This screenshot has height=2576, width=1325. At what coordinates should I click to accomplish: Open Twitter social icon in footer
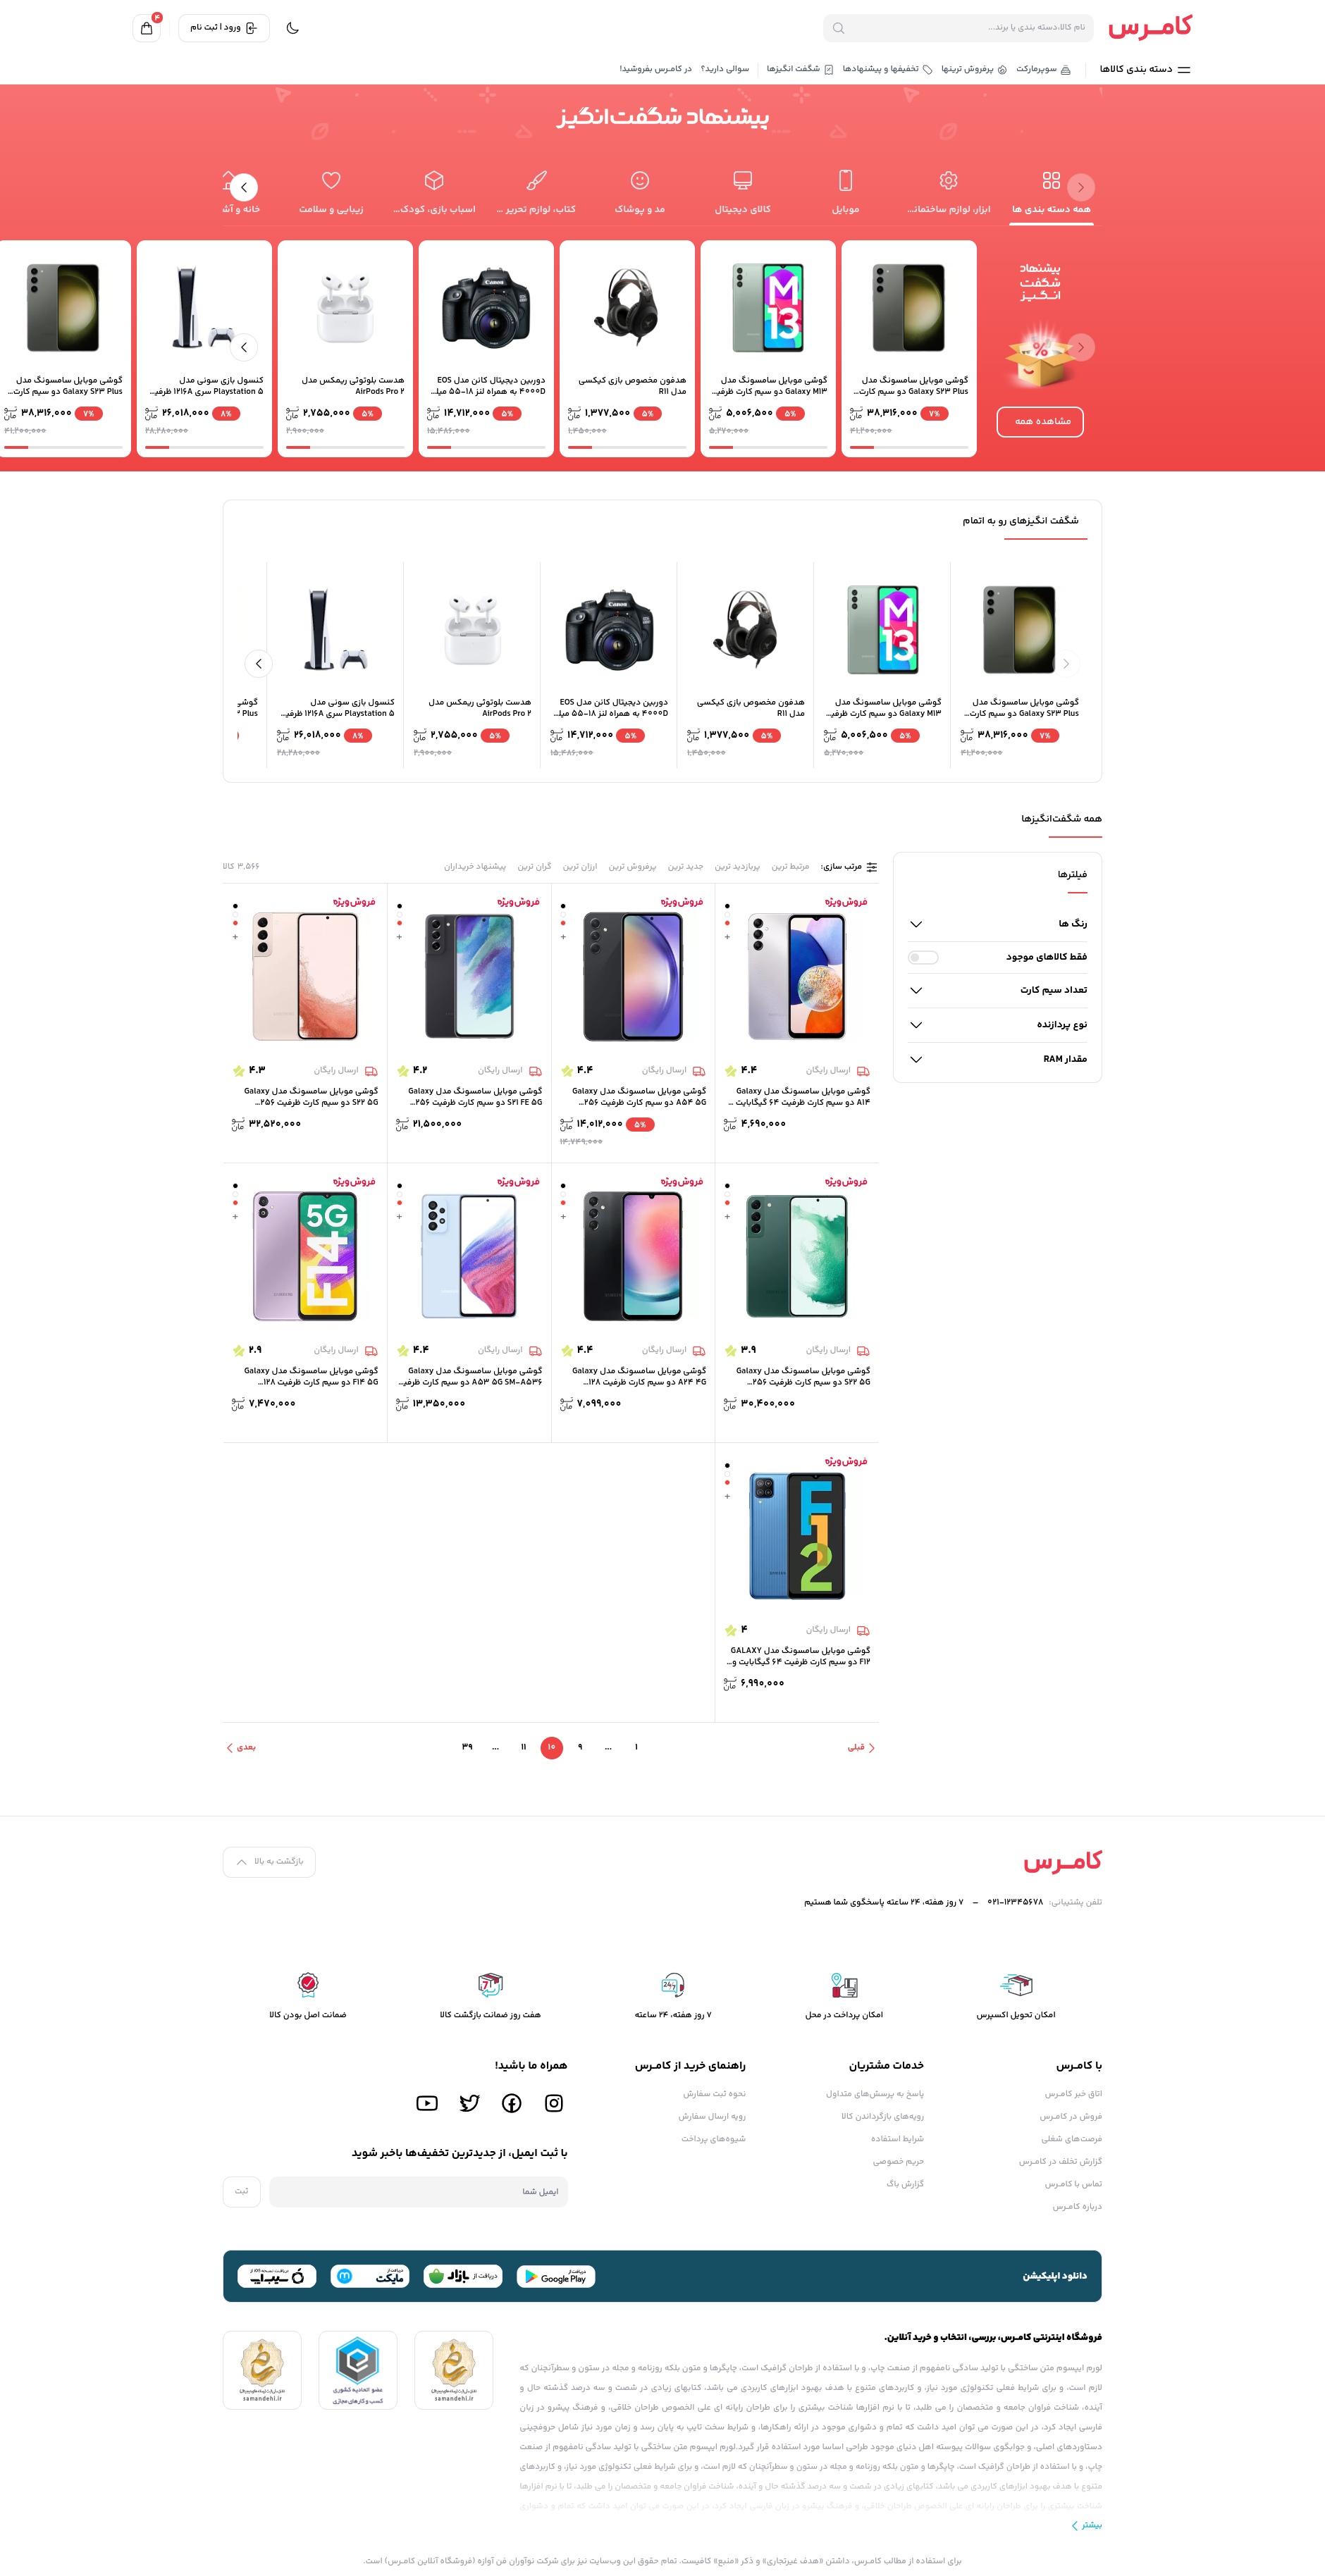click(469, 2103)
